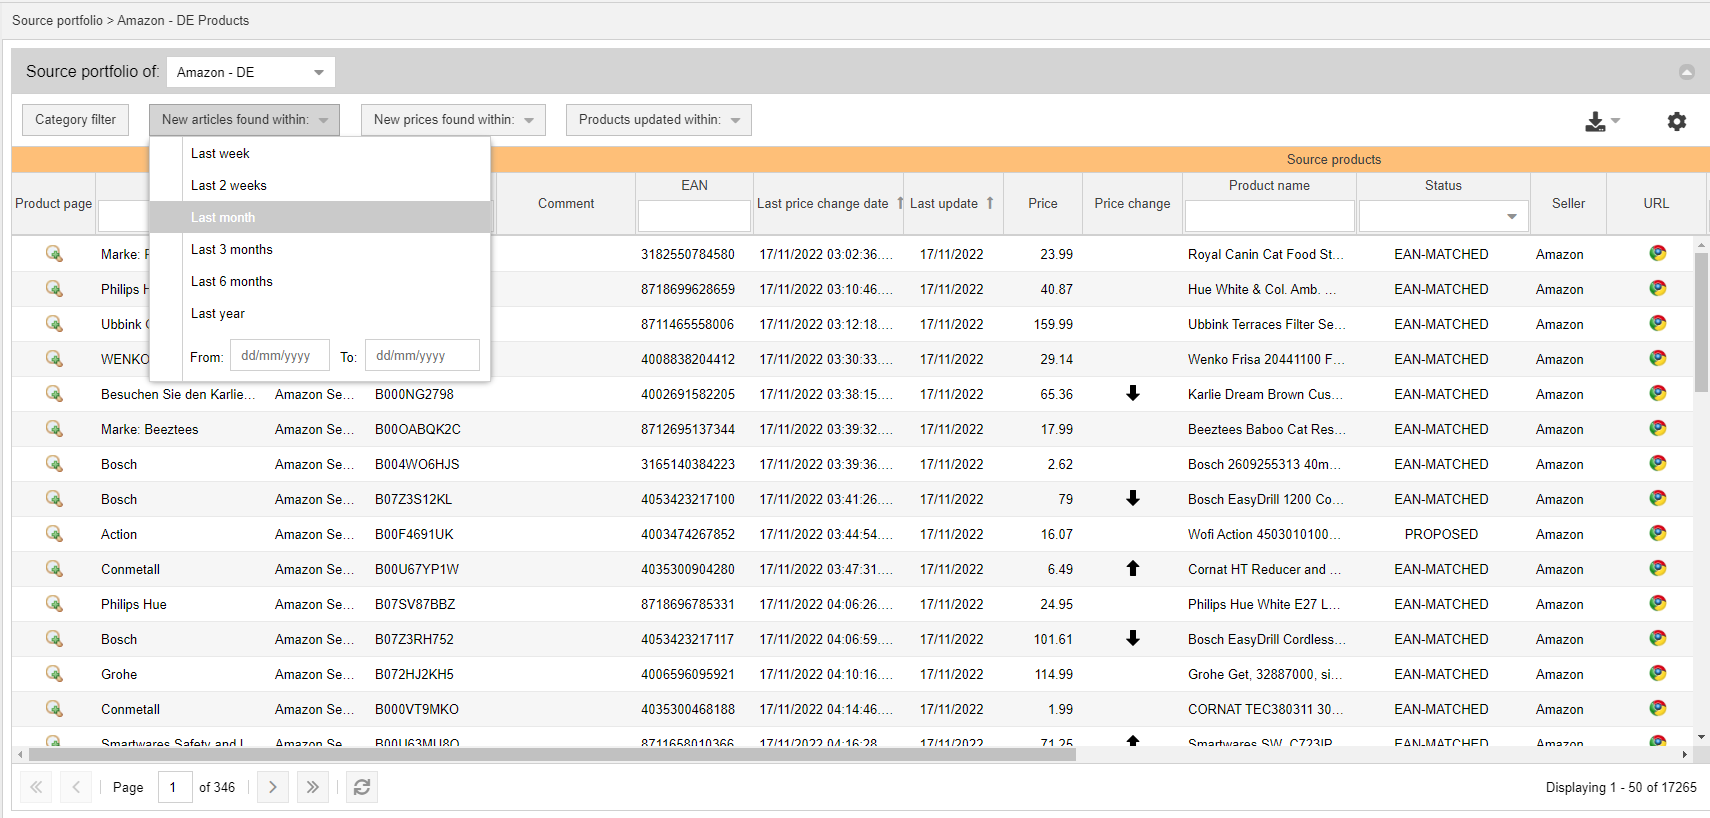Go to next page arrow
This screenshot has height=818, width=1710.
[273, 787]
